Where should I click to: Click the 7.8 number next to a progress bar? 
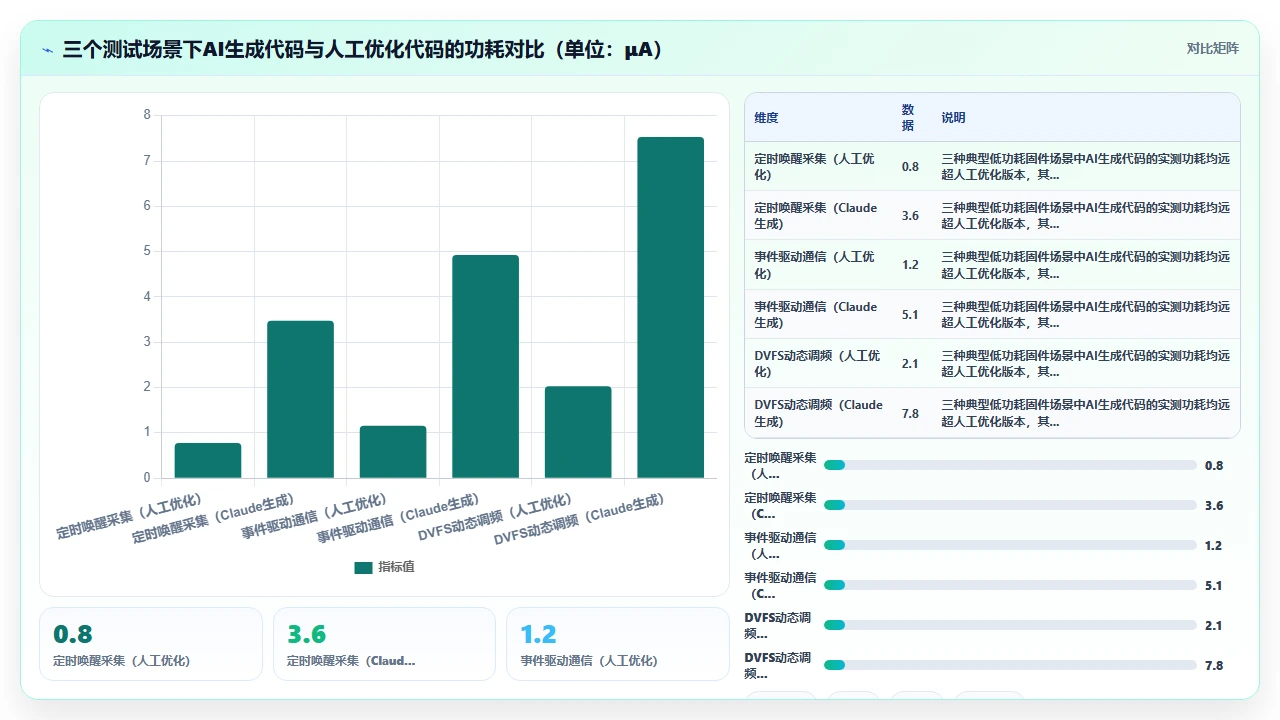[1214, 665]
